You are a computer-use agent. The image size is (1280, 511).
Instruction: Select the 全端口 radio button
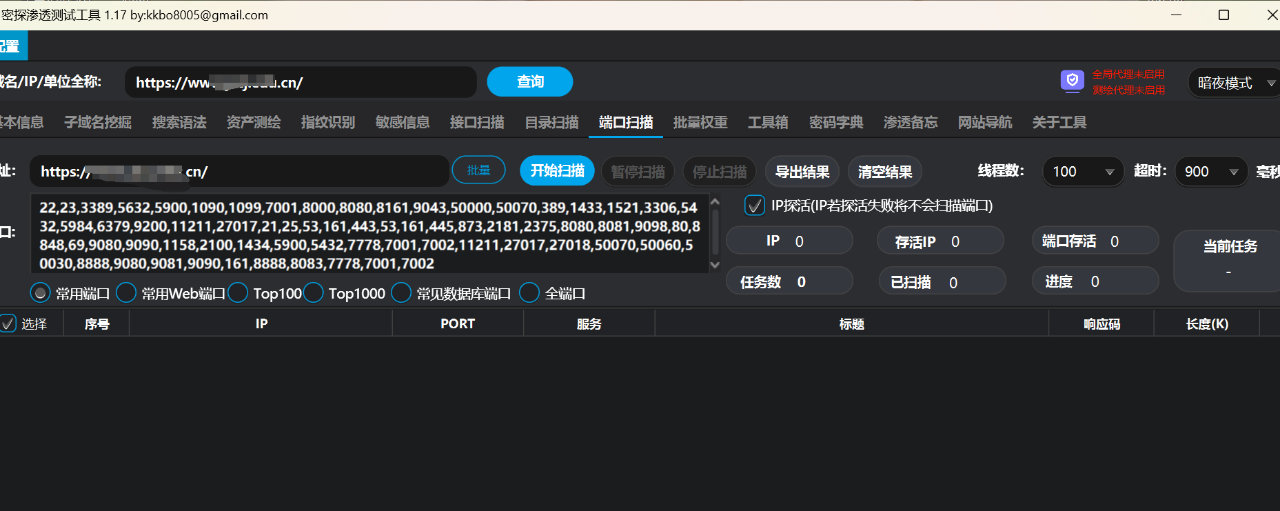[x=529, y=293]
